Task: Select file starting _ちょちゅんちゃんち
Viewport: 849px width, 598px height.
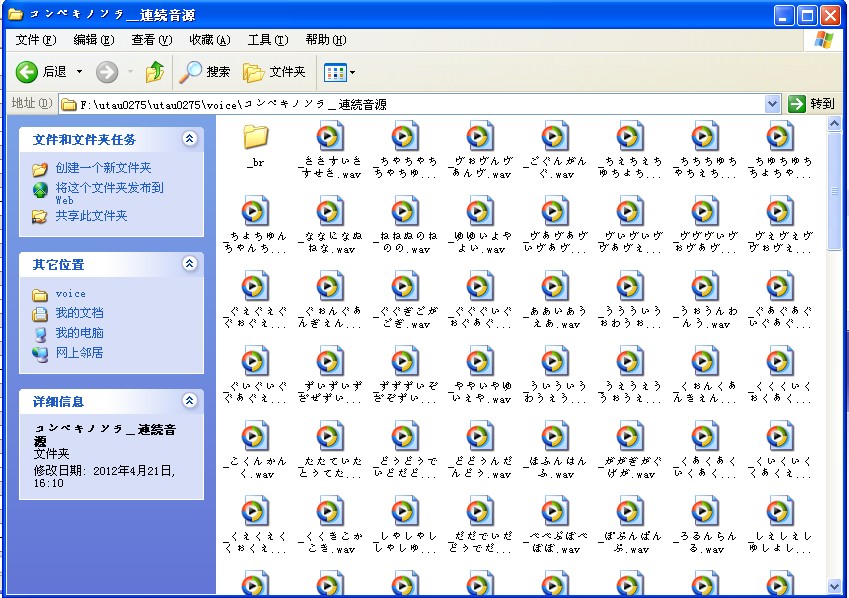Action: [x=256, y=225]
